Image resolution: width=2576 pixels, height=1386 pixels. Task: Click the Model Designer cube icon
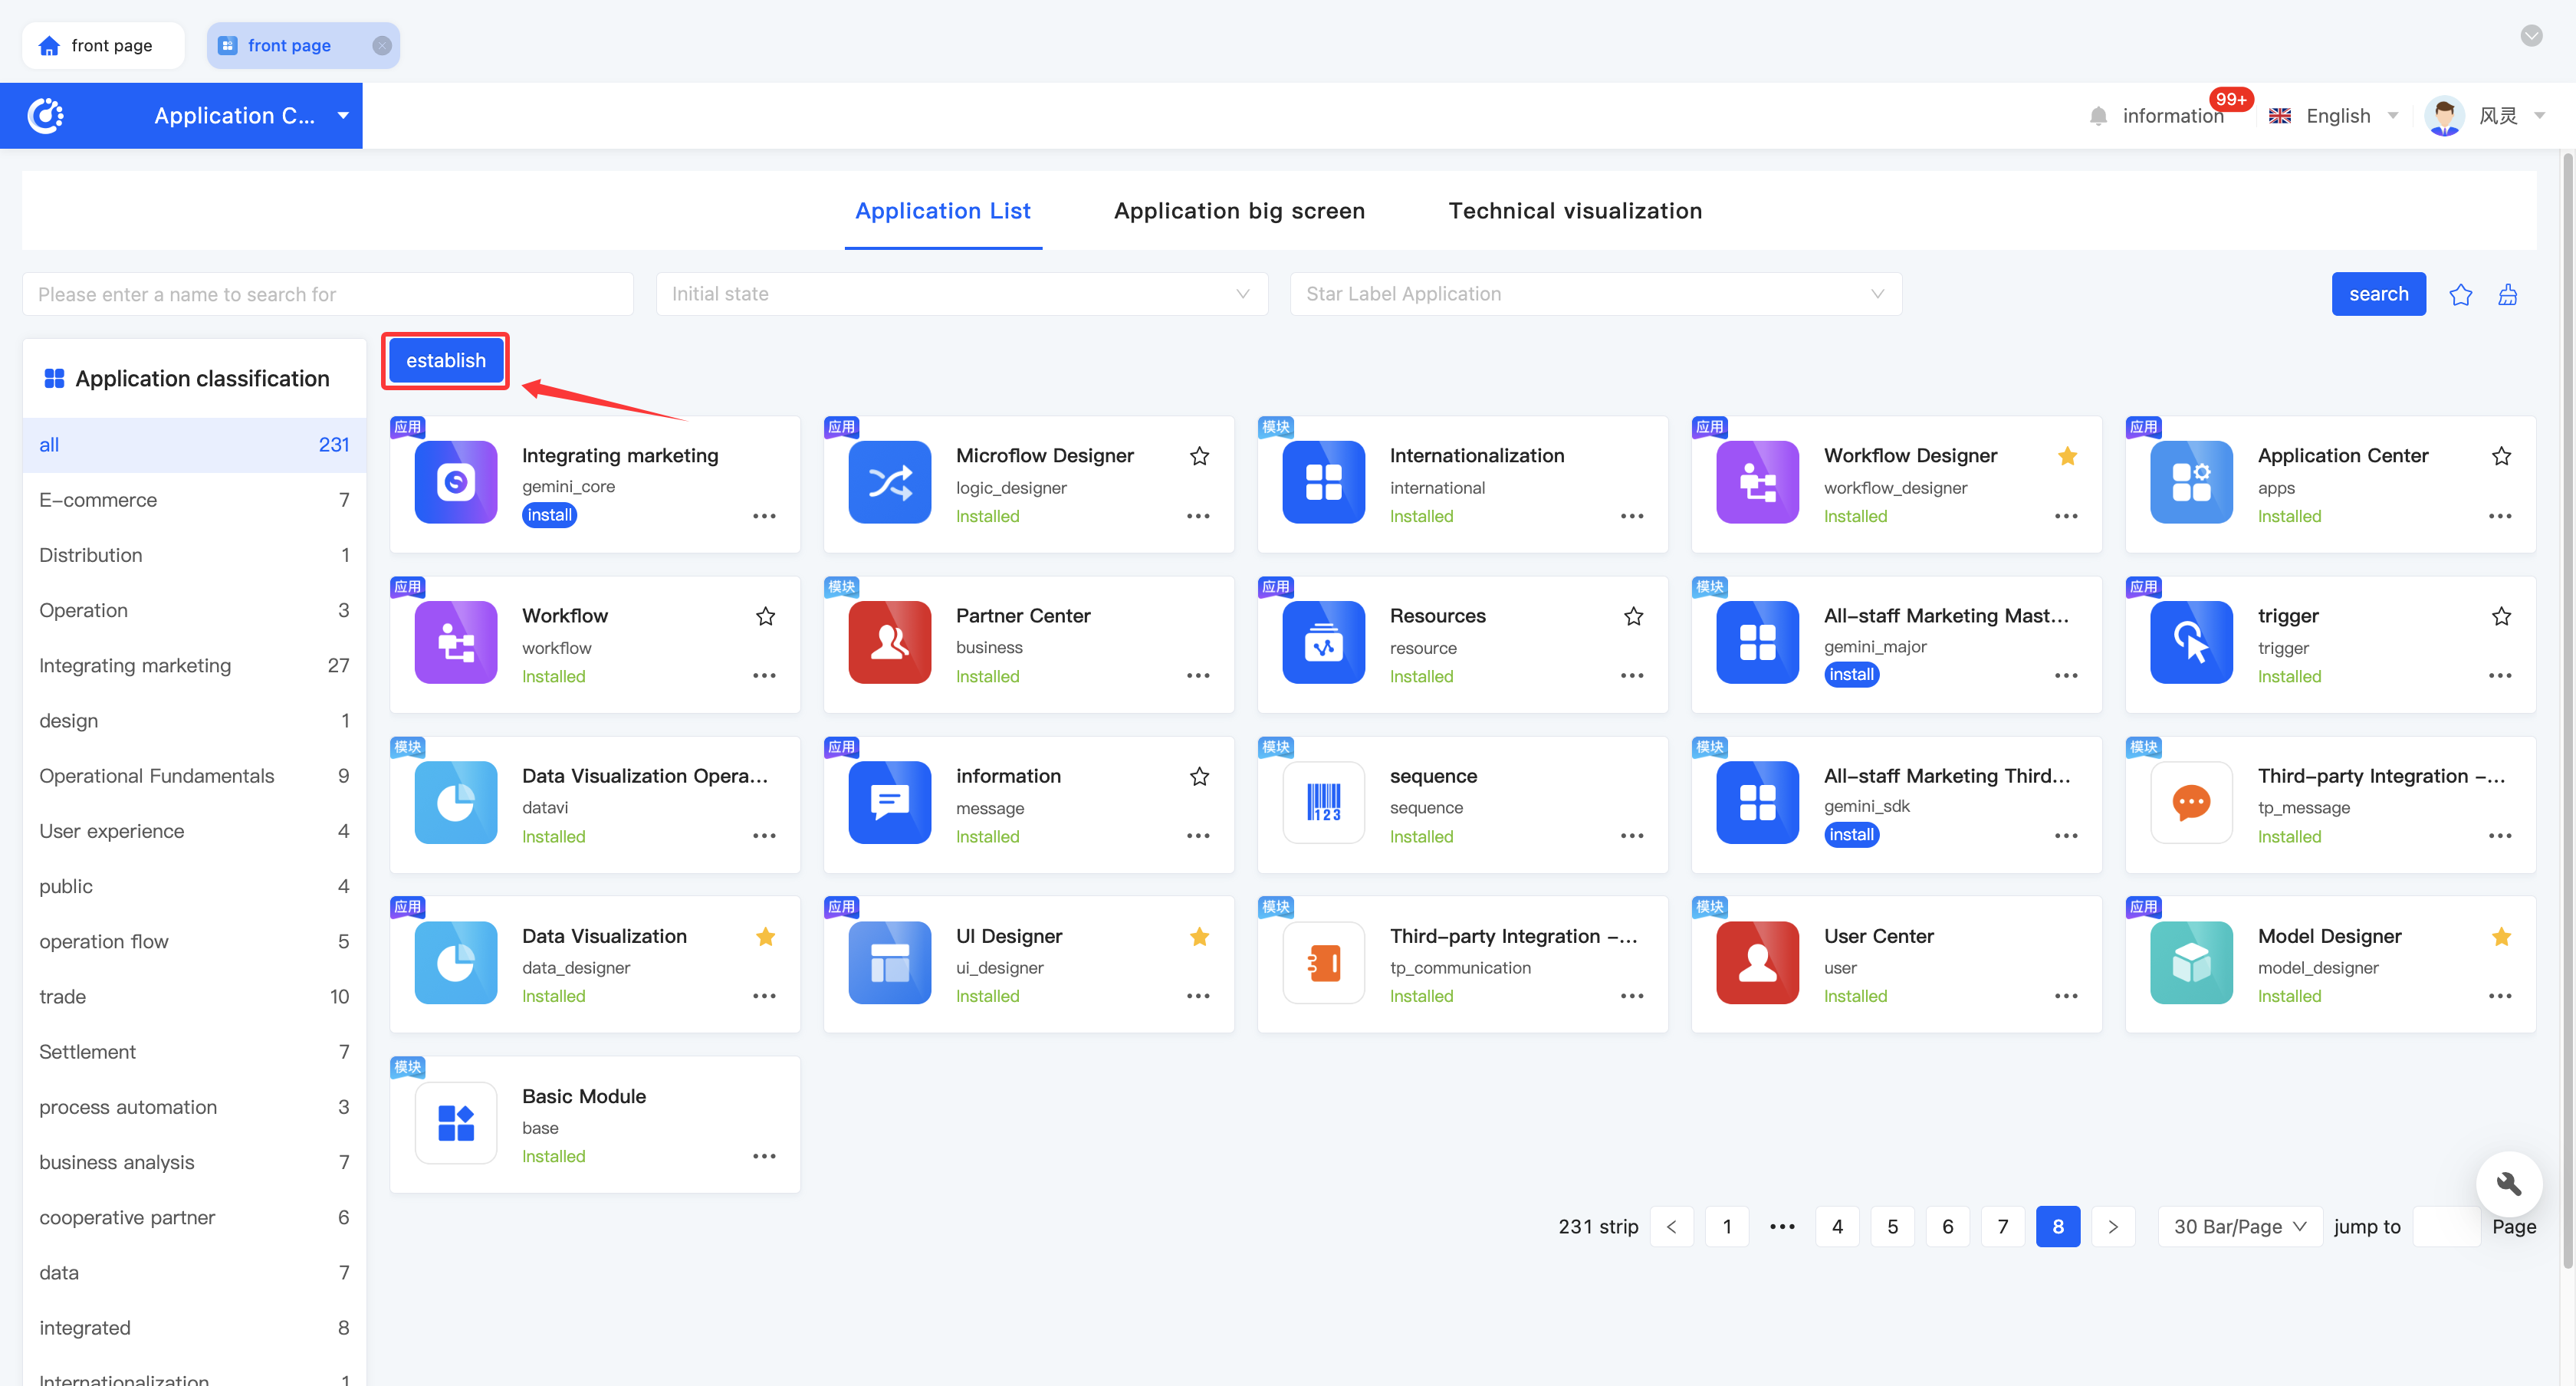(x=2190, y=962)
